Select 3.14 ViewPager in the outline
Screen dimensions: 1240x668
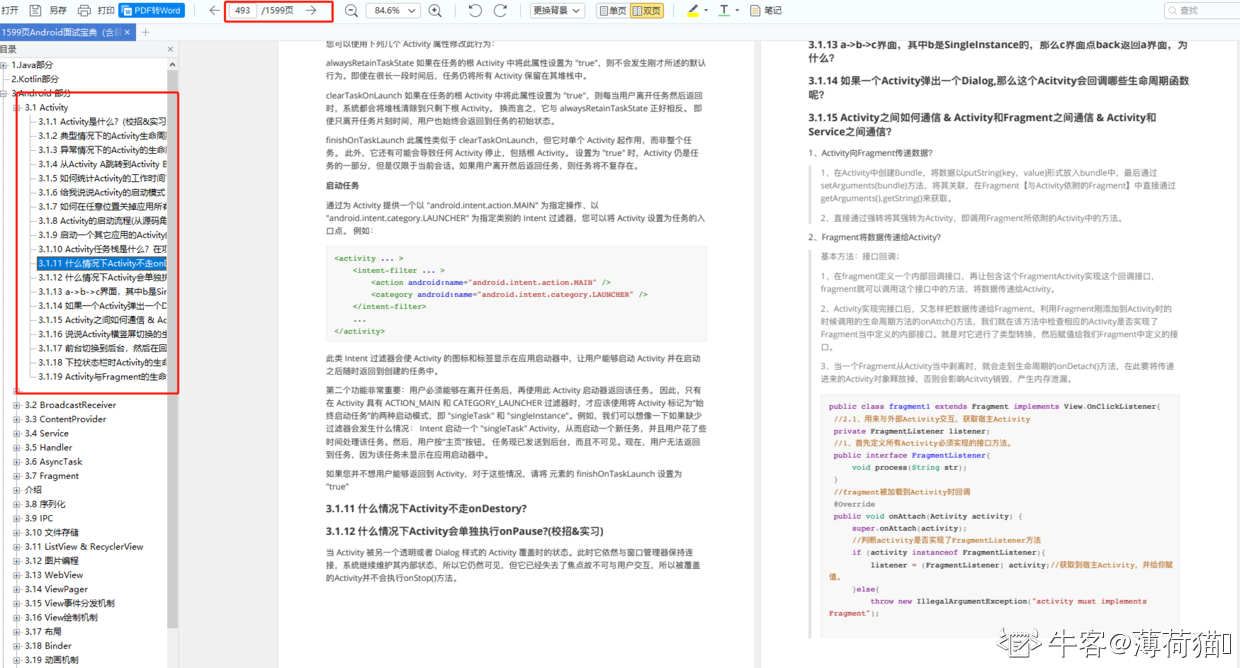click(56, 590)
